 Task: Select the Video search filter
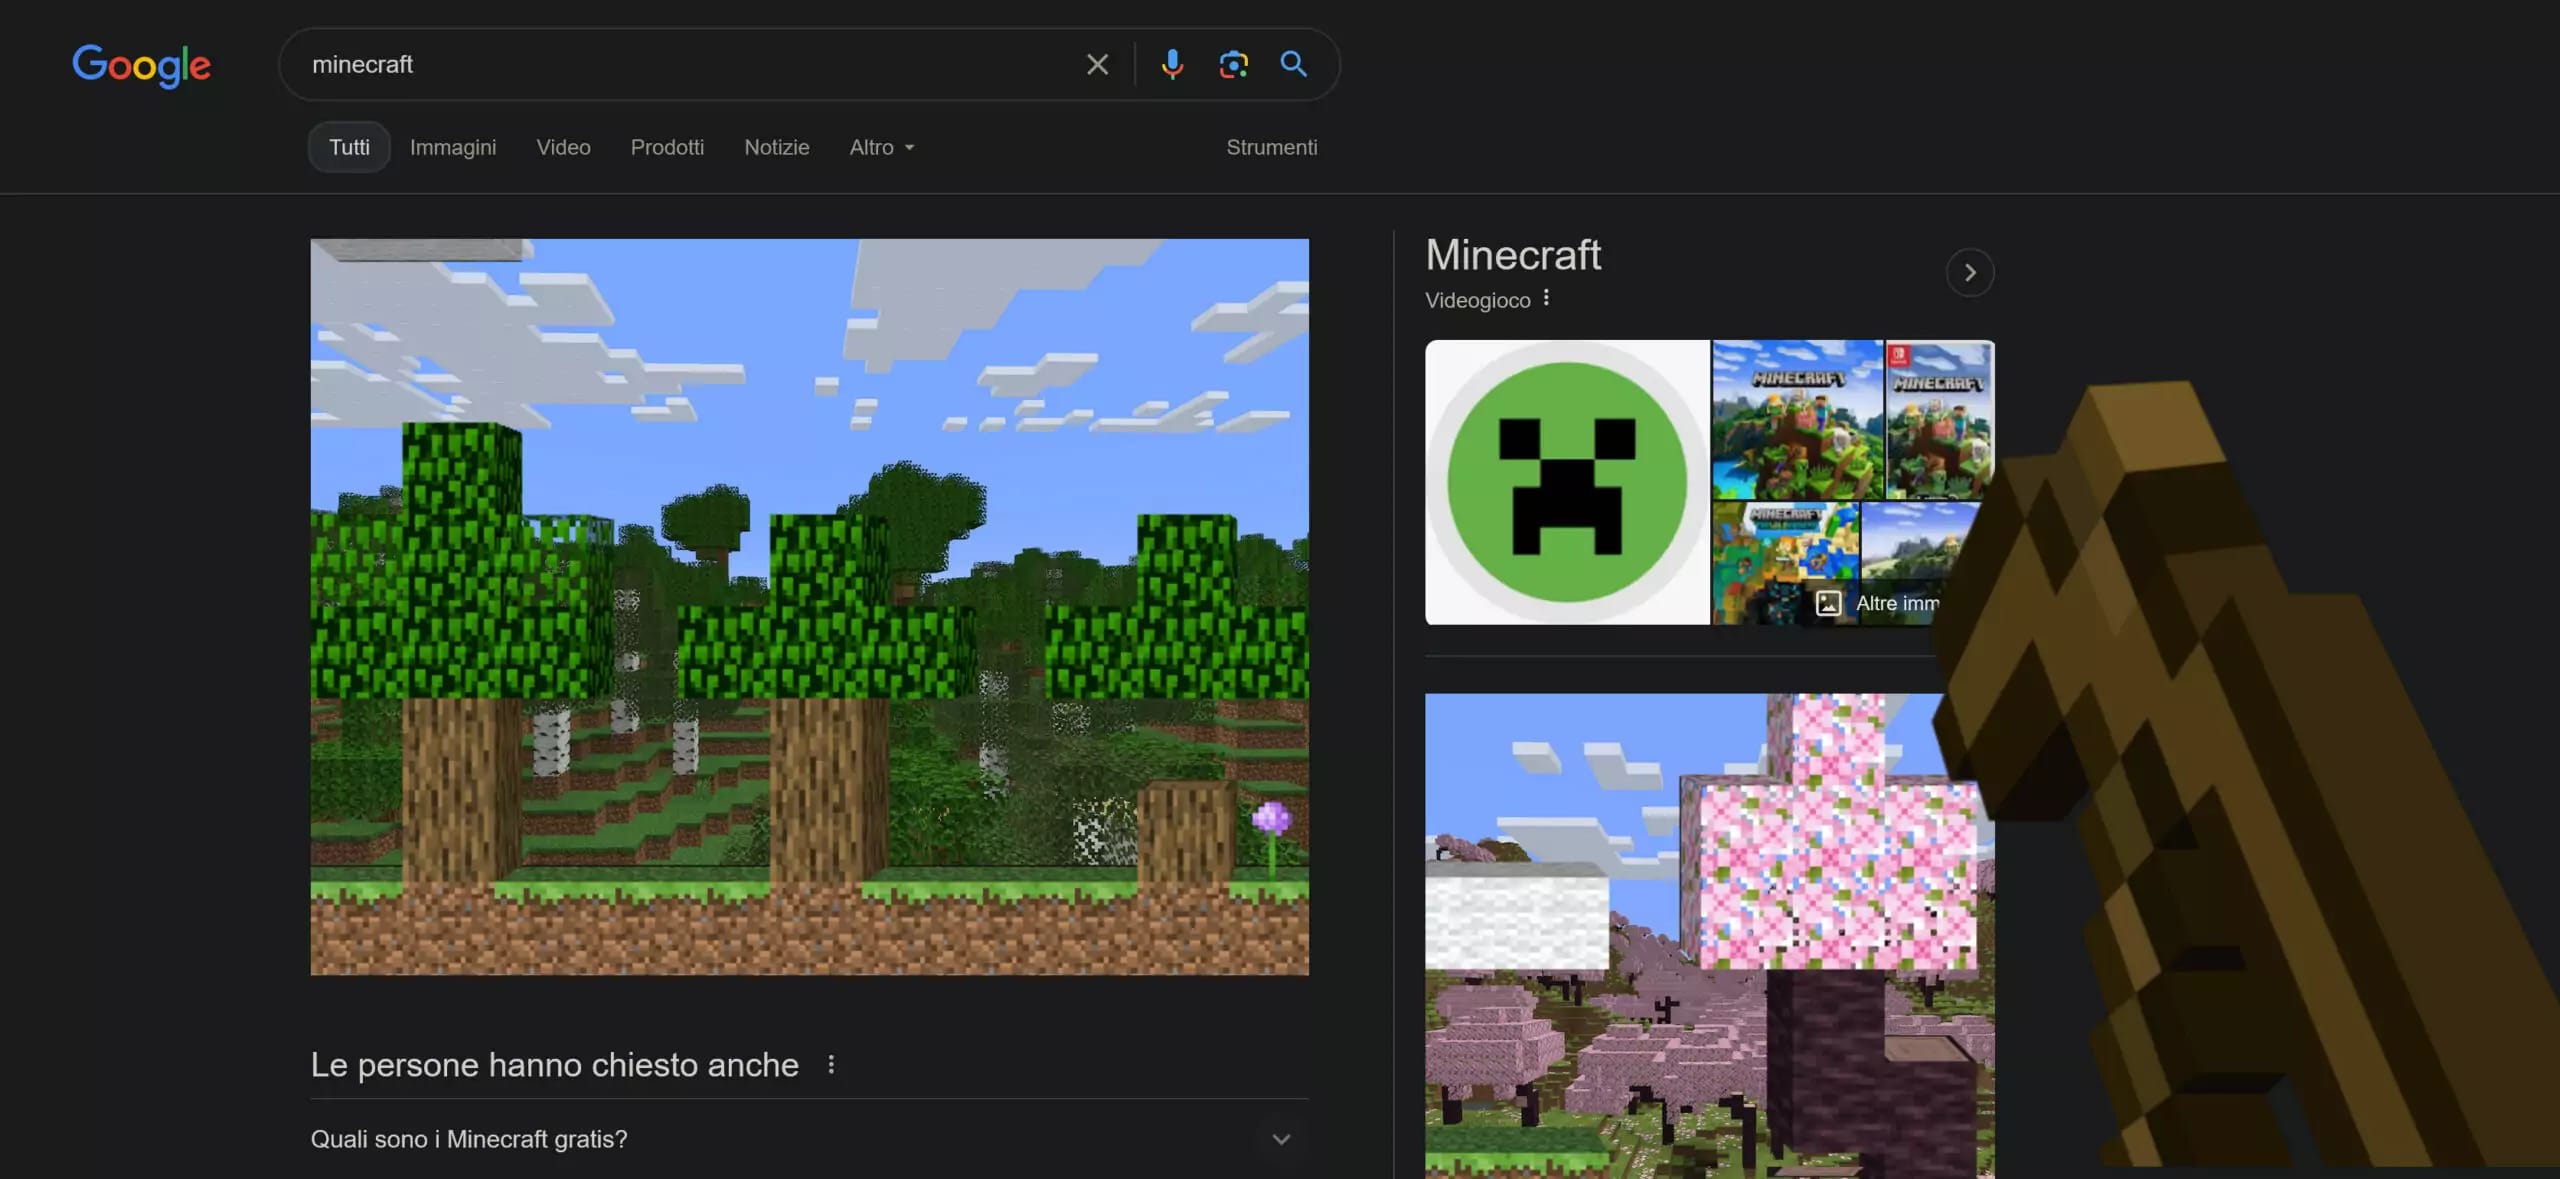[x=563, y=147]
